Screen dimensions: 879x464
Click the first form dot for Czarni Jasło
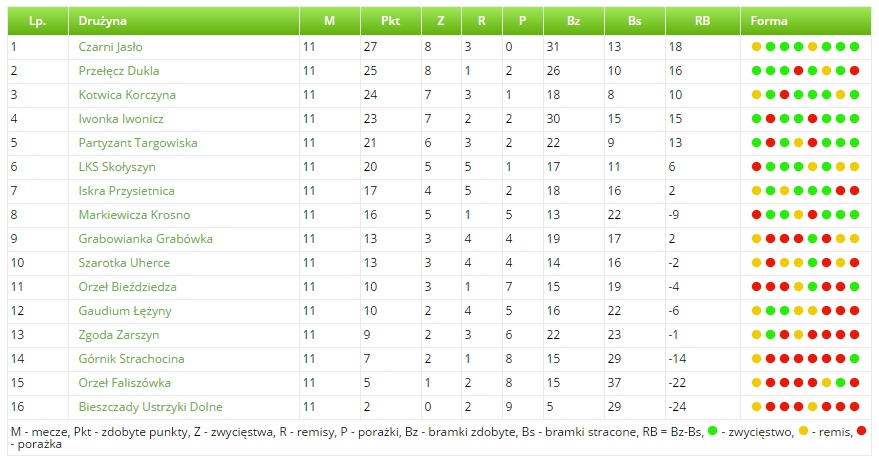(757, 47)
